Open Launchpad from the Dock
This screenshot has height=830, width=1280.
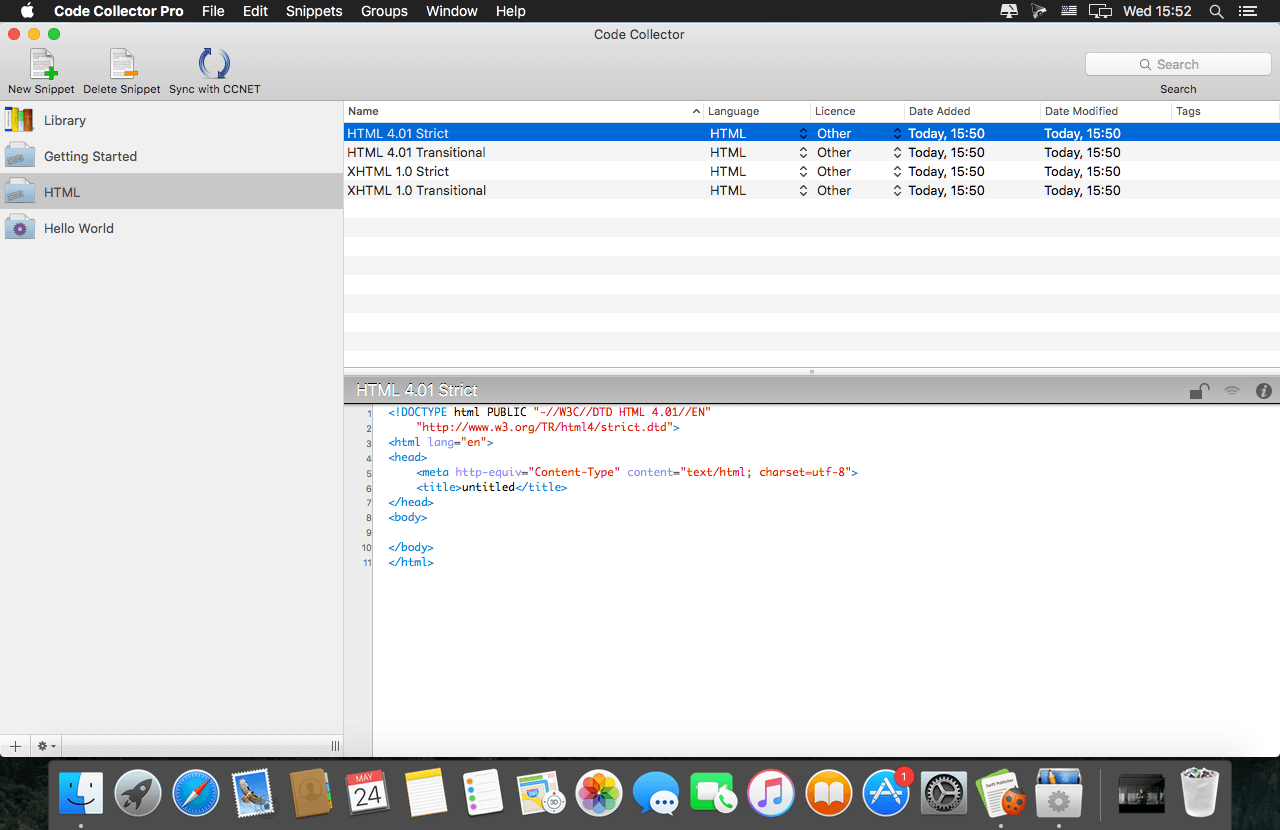pyautogui.click(x=138, y=794)
